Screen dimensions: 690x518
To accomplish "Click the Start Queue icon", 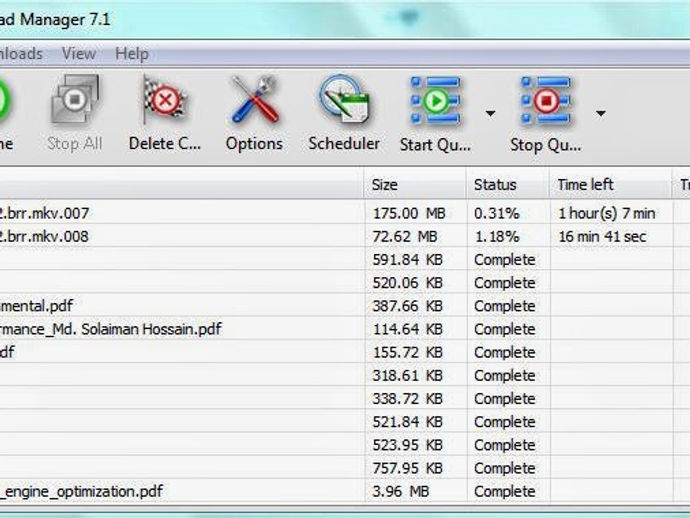I will tap(435, 100).
